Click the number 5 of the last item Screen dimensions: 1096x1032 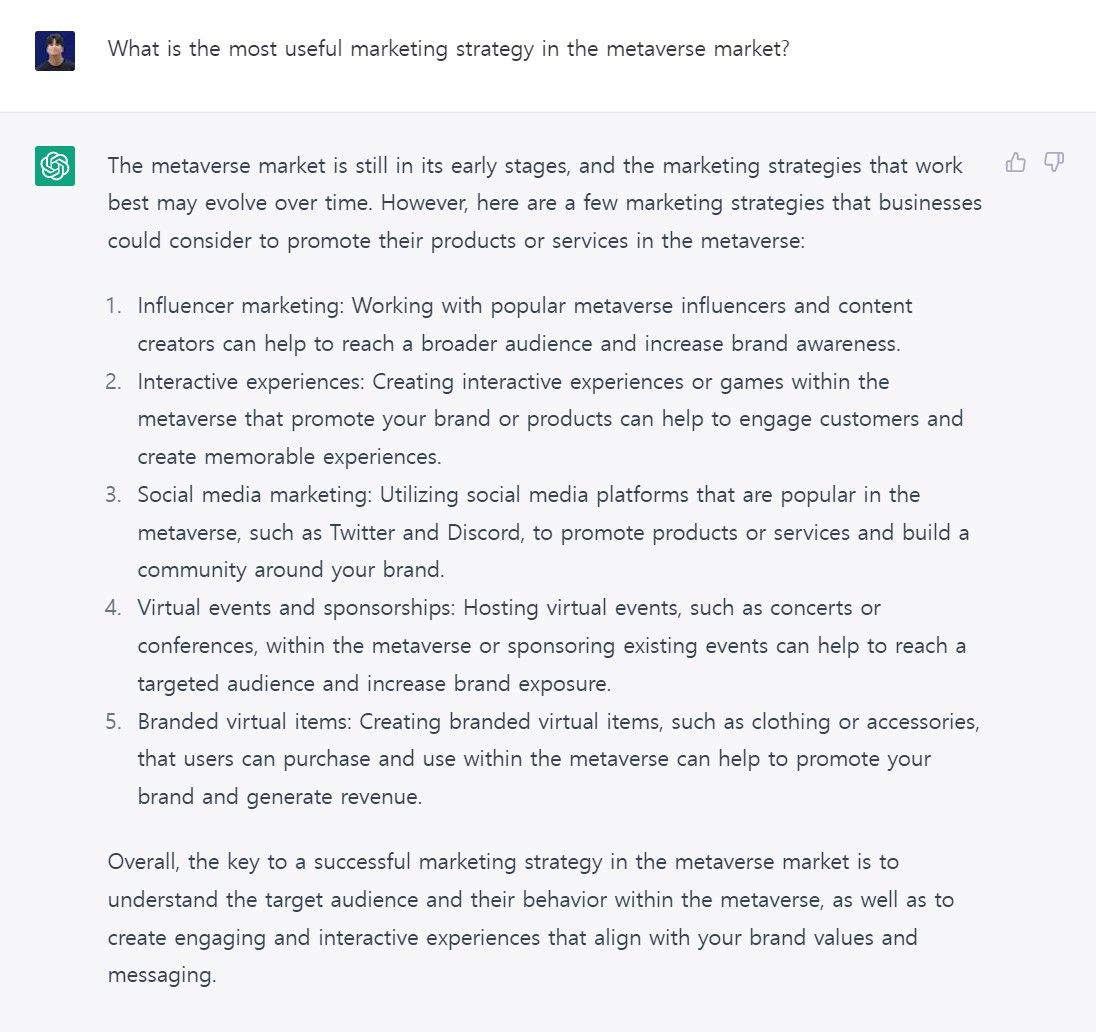(x=113, y=721)
